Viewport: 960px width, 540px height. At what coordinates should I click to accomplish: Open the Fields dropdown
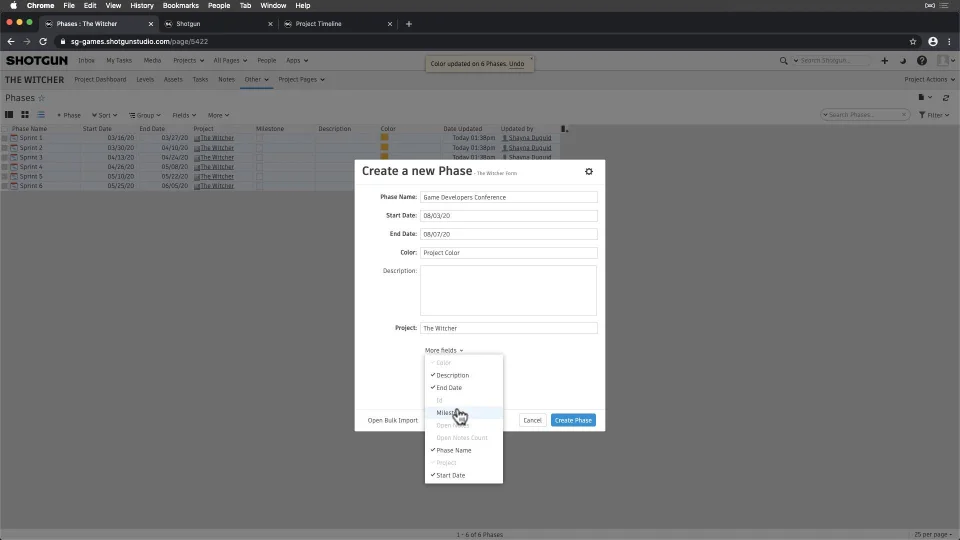coord(184,115)
